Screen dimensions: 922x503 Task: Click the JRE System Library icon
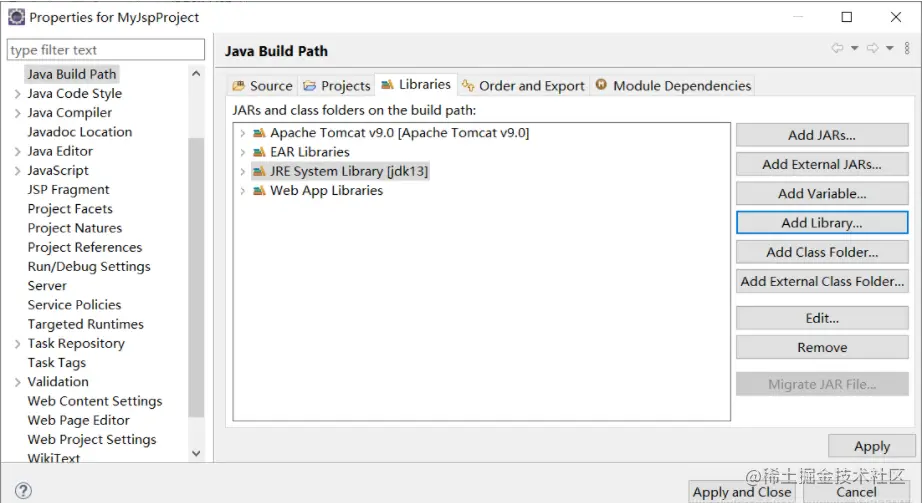click(x=259, y=171)
